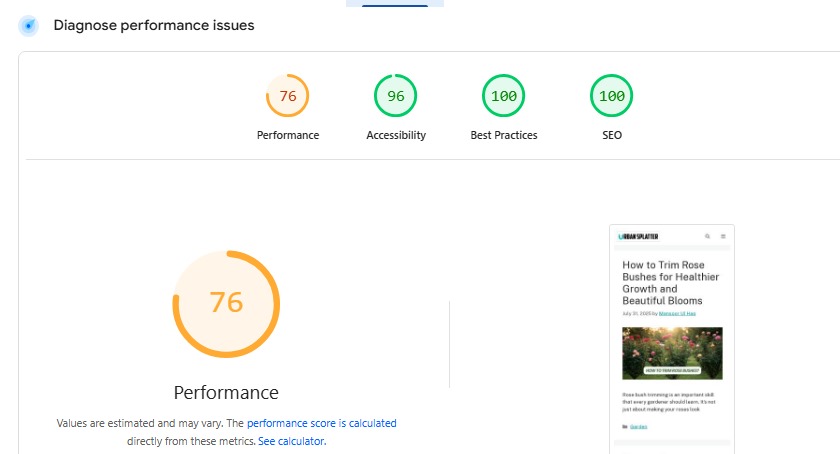Click the Diagnose performance issues icon
This screenshot has height=454, width=840.
point(29,26)
